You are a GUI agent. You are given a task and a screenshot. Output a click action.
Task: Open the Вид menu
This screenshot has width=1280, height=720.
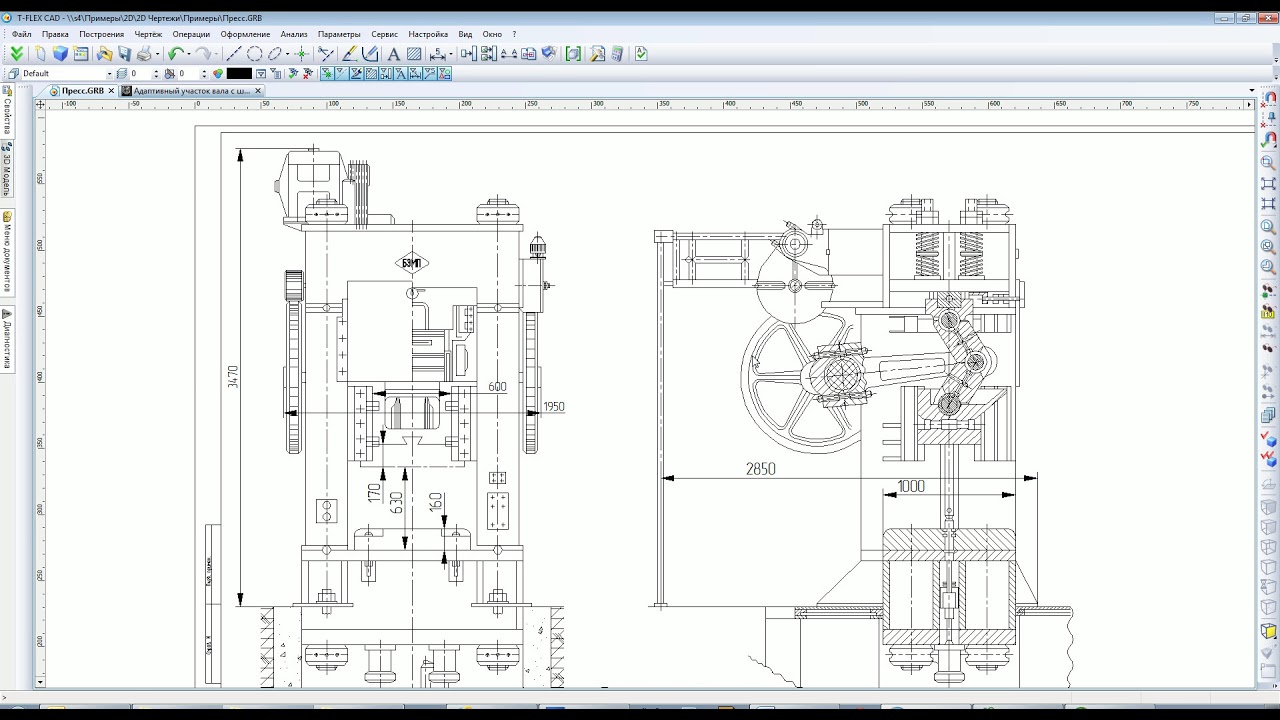click(465, 34)
